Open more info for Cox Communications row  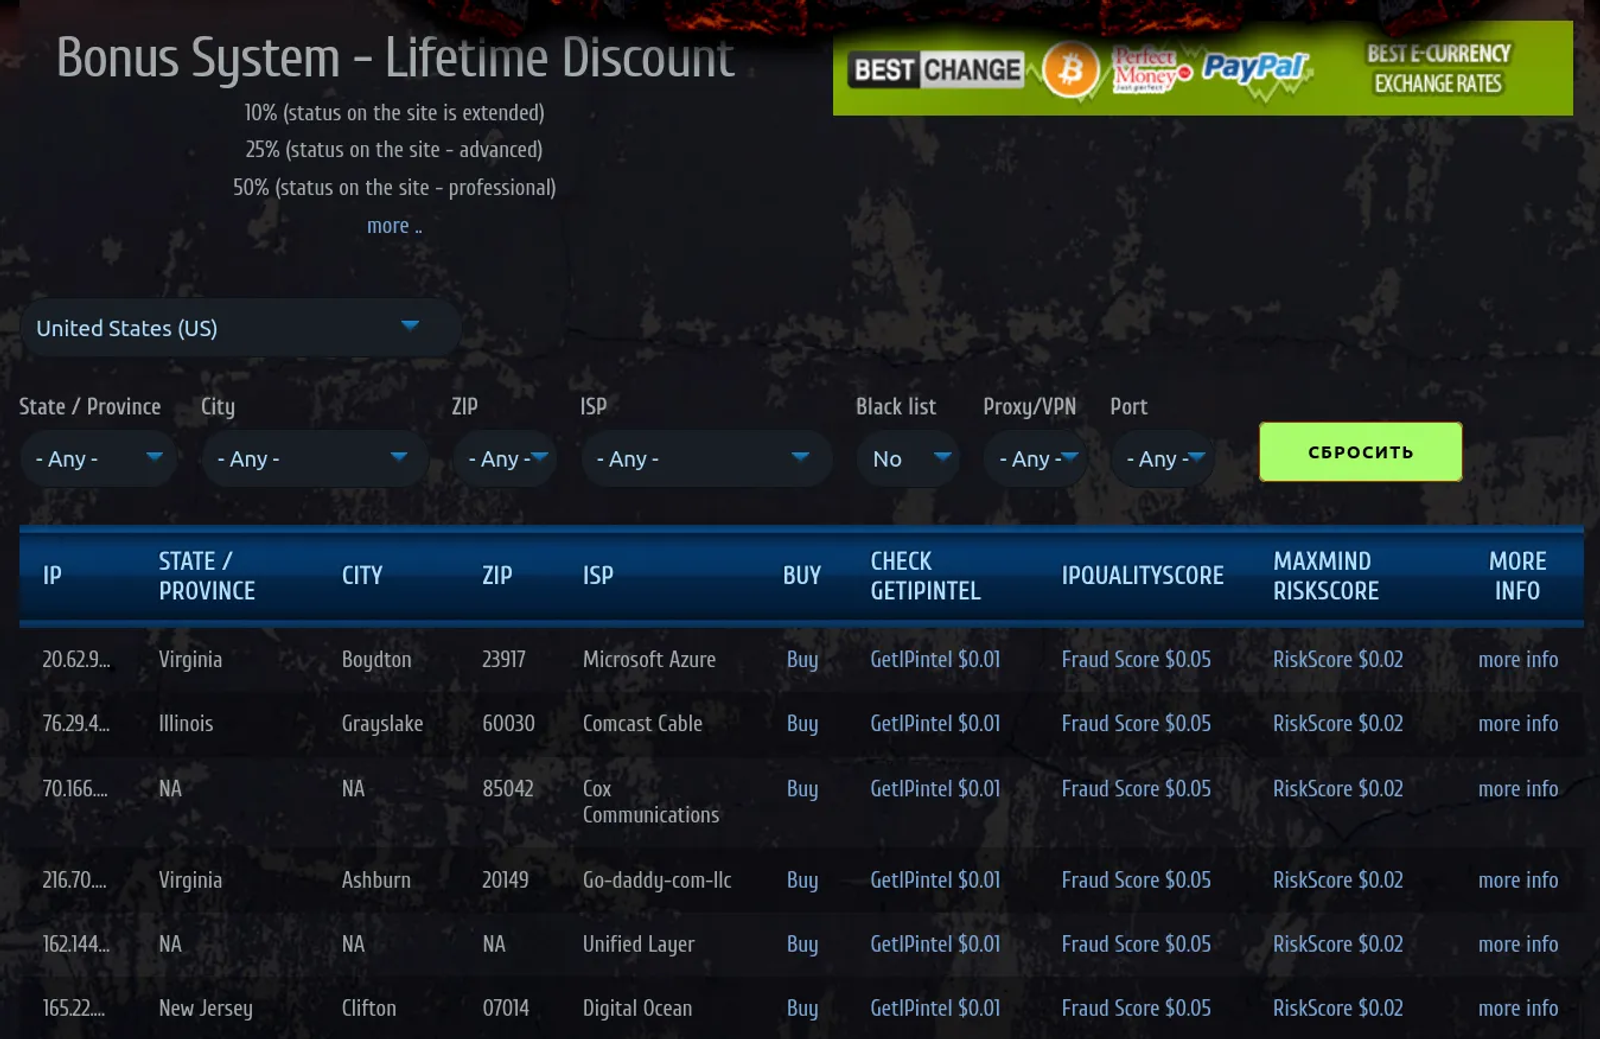[1518, 789]
